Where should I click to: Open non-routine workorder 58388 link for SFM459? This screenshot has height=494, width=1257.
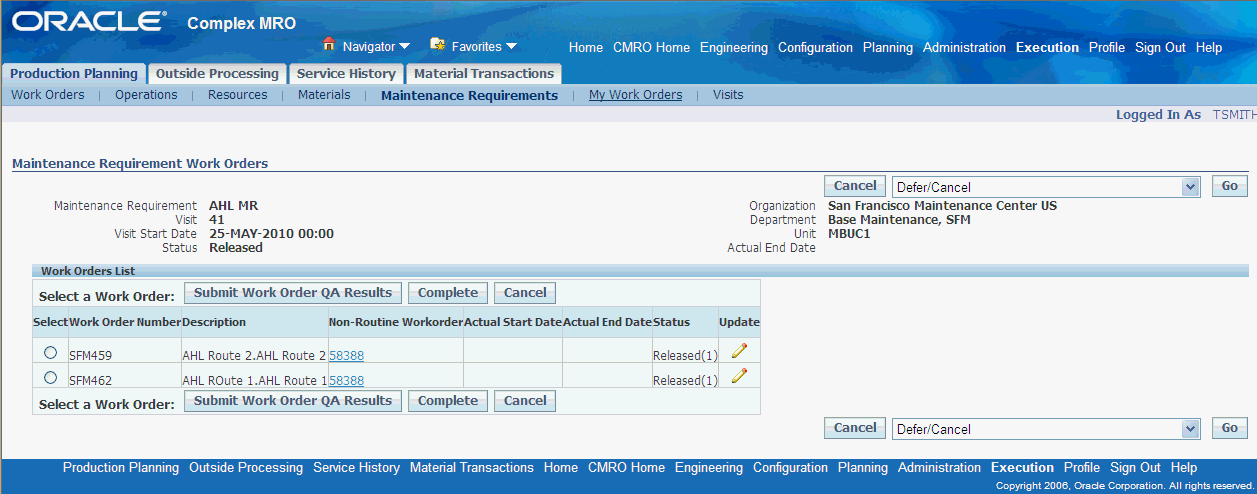click(346, 355)
